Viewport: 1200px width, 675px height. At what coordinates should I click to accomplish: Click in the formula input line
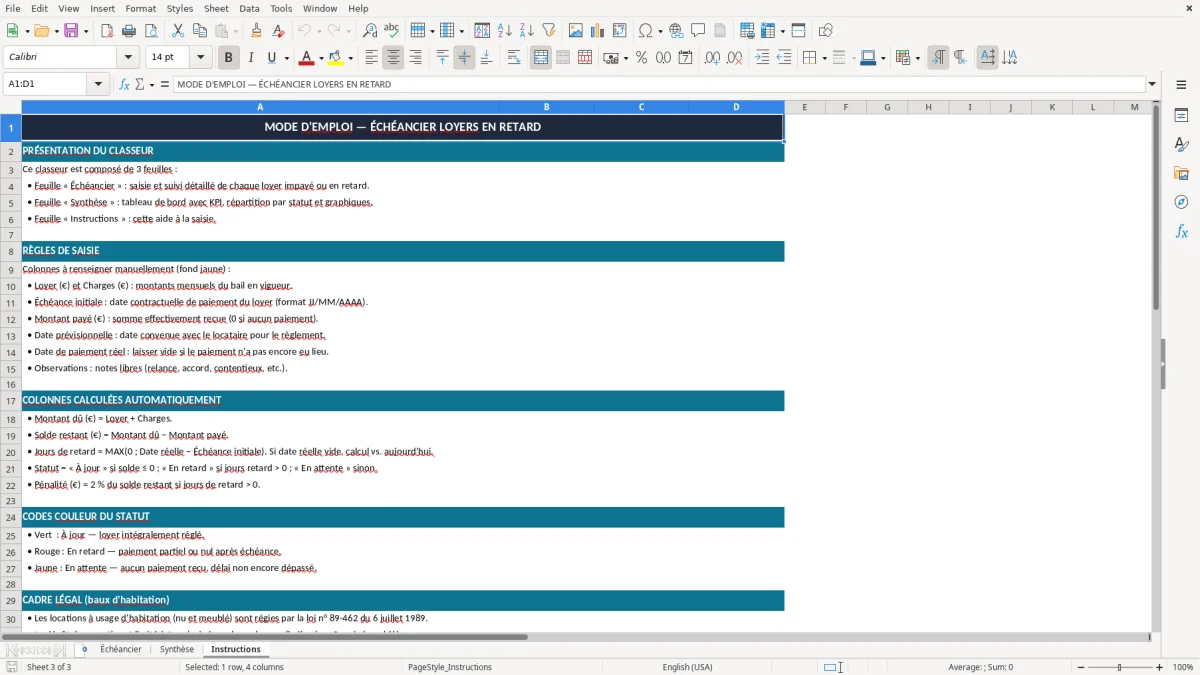pyautogui.click(x=658, y=84)
